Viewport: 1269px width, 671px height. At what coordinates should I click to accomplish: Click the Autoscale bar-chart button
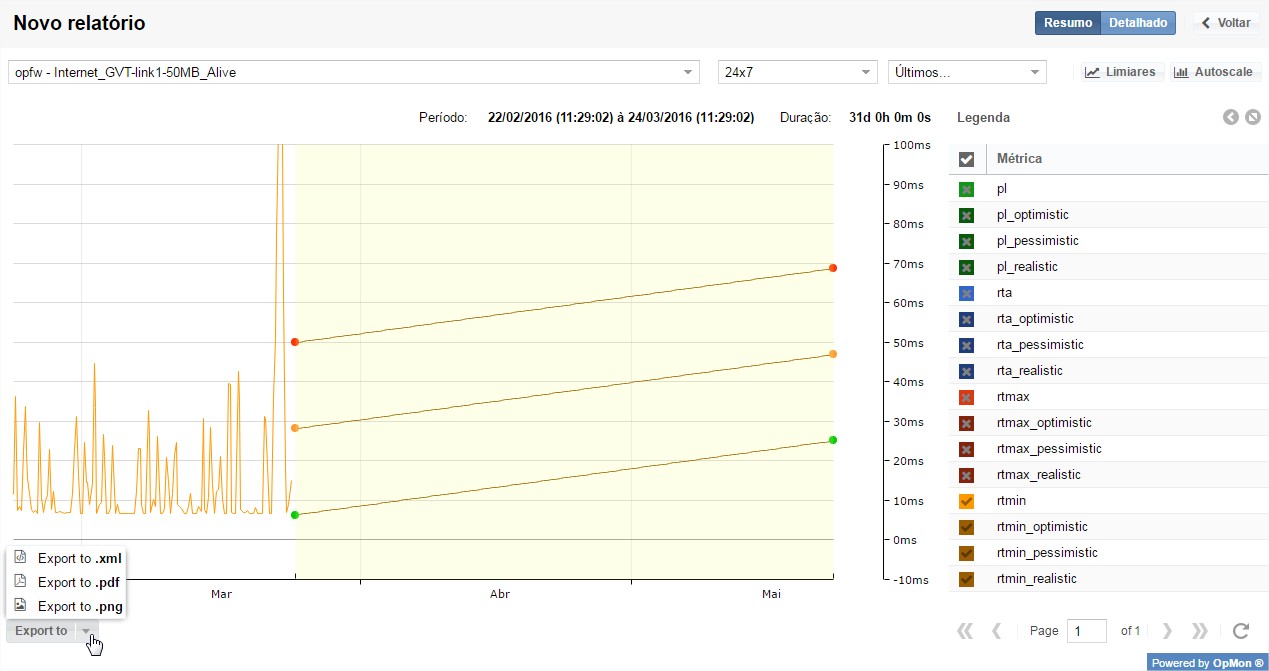point(1216,72)
